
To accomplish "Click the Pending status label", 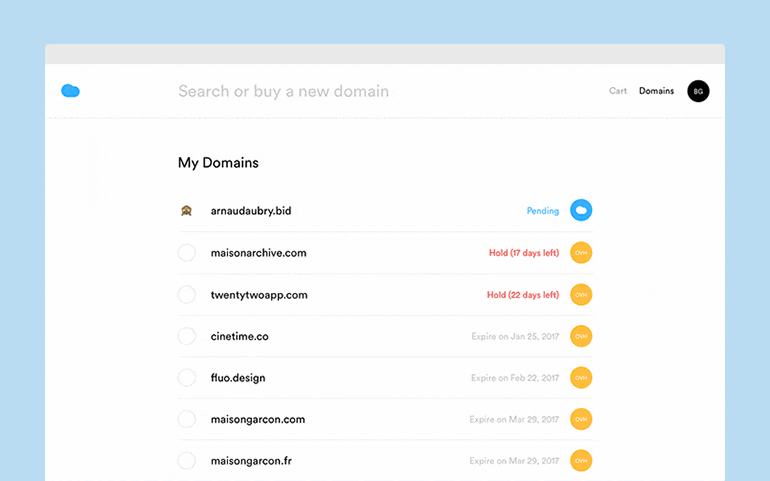I will pyautogui.click(x=543, y=211).
